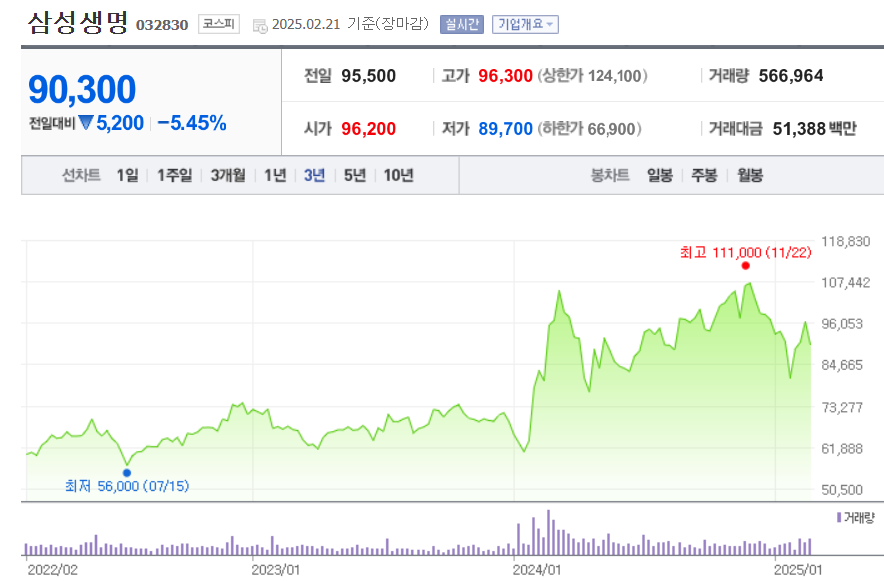Click the 상한가 124,100 text
Image resolution: width=884 pixels, height=581 pixels.
593,76
